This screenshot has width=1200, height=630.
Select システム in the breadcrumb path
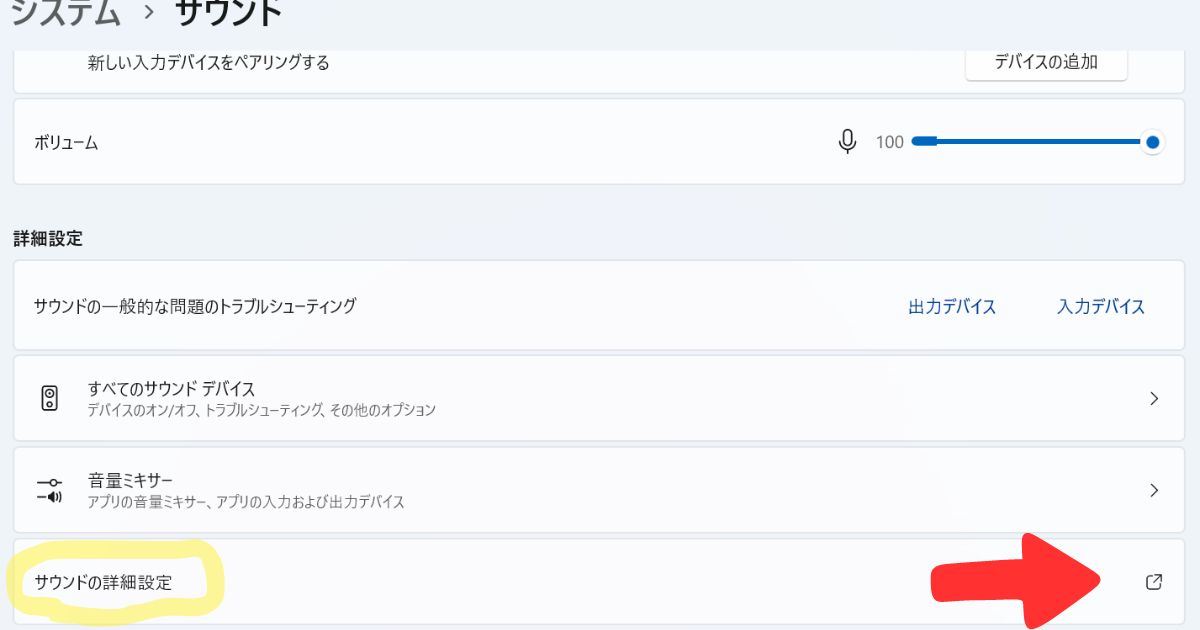[65, 10]
